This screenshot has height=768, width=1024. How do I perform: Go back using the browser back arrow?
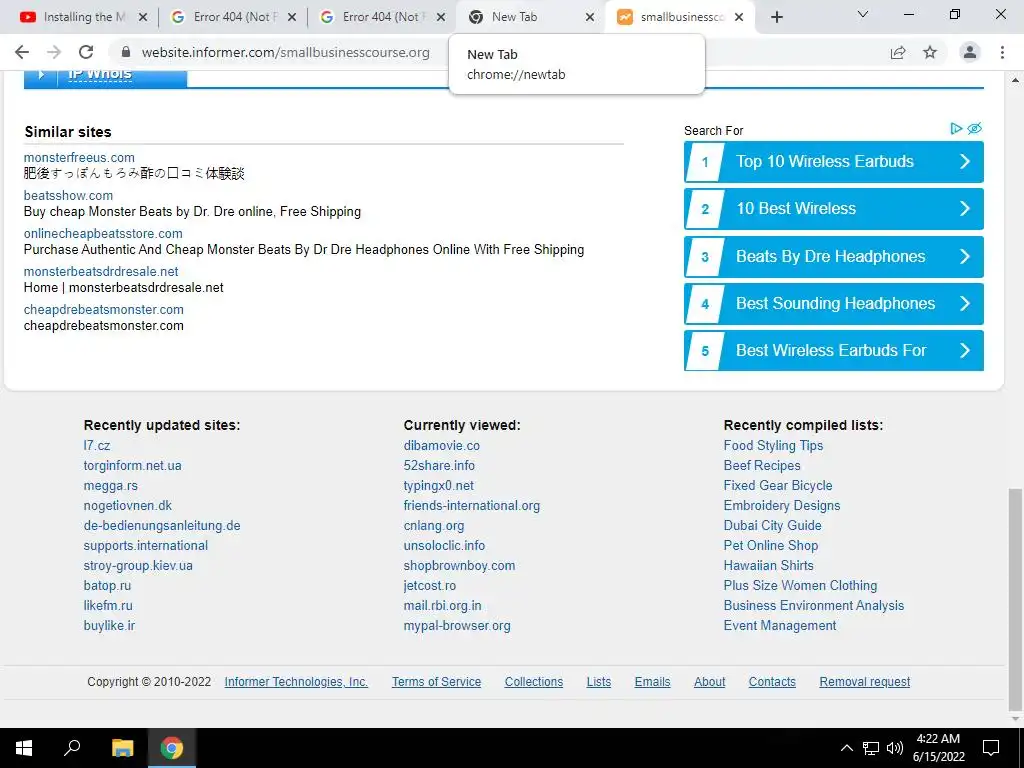(22, 52)
